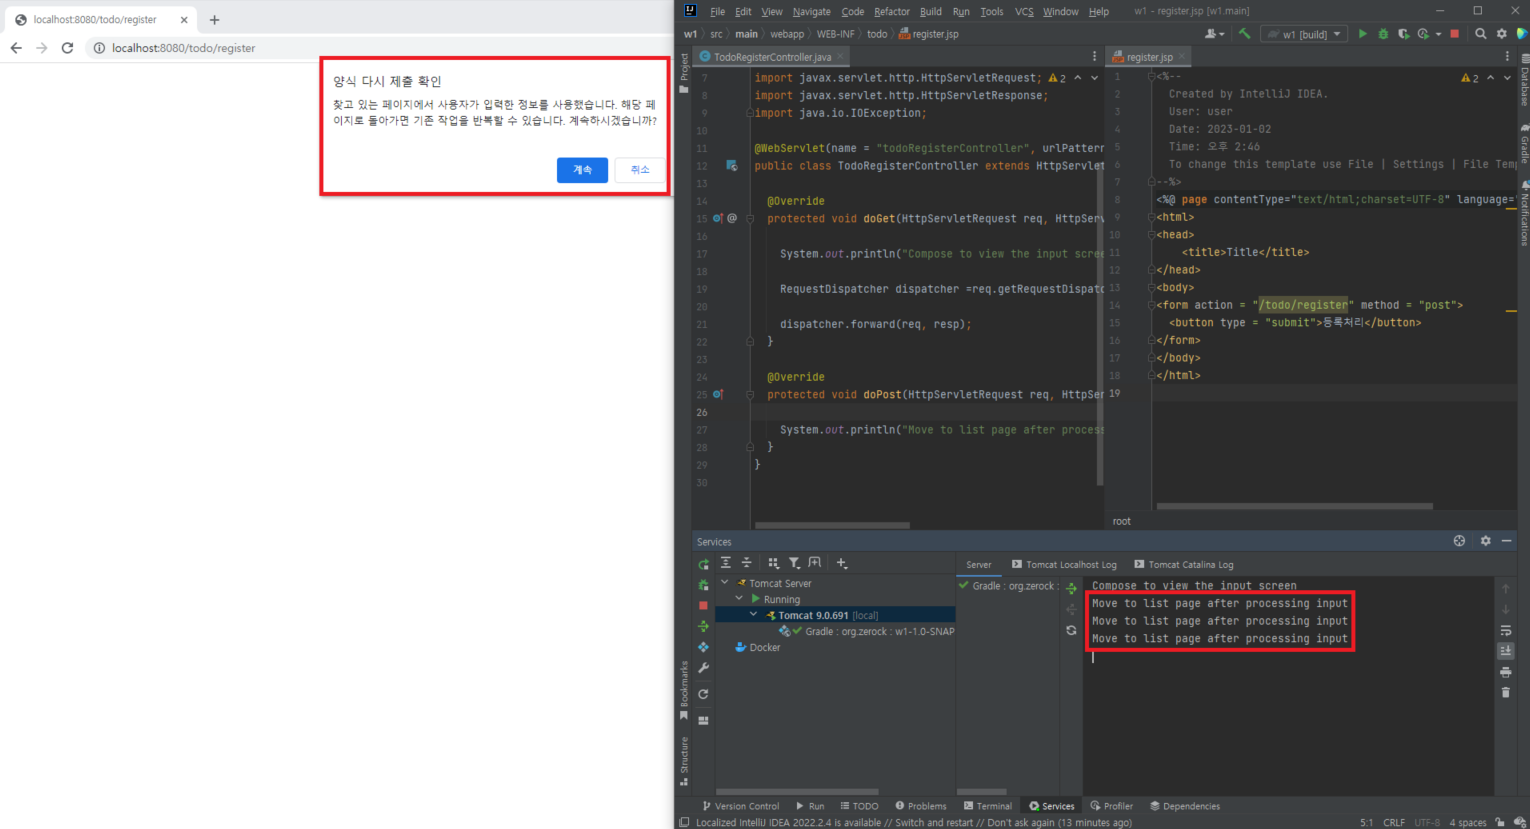Select the Docker service node

click(x=757, y=647)
